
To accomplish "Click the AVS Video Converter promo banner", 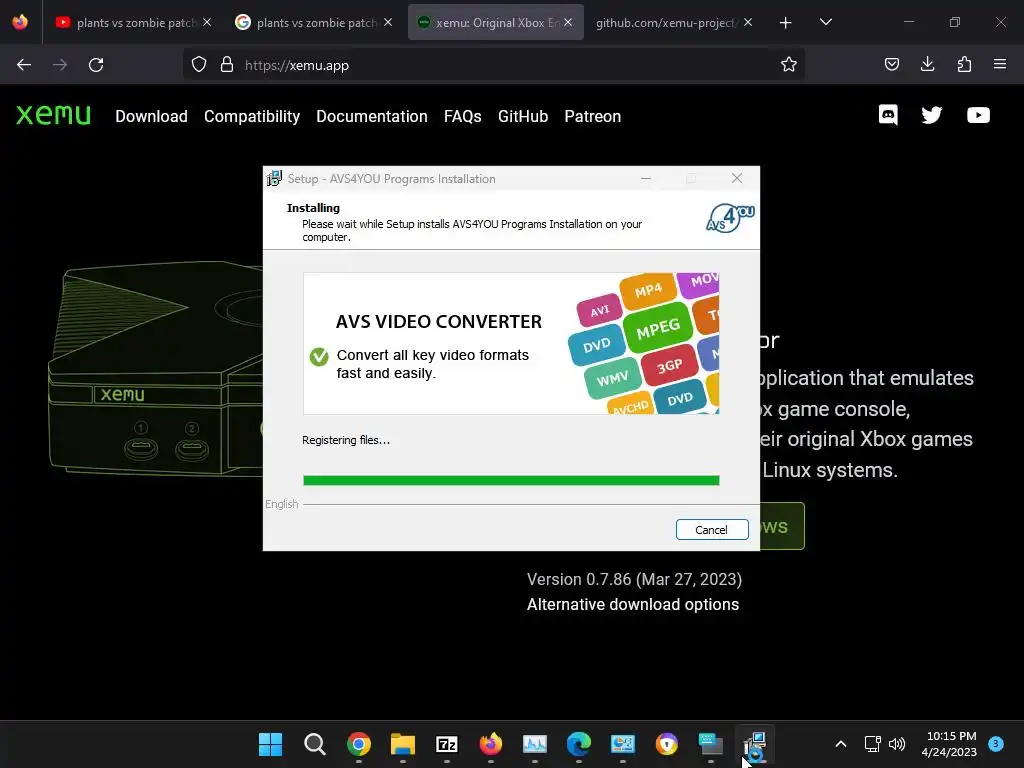I will pyautogui.click(x=511, y=344).
